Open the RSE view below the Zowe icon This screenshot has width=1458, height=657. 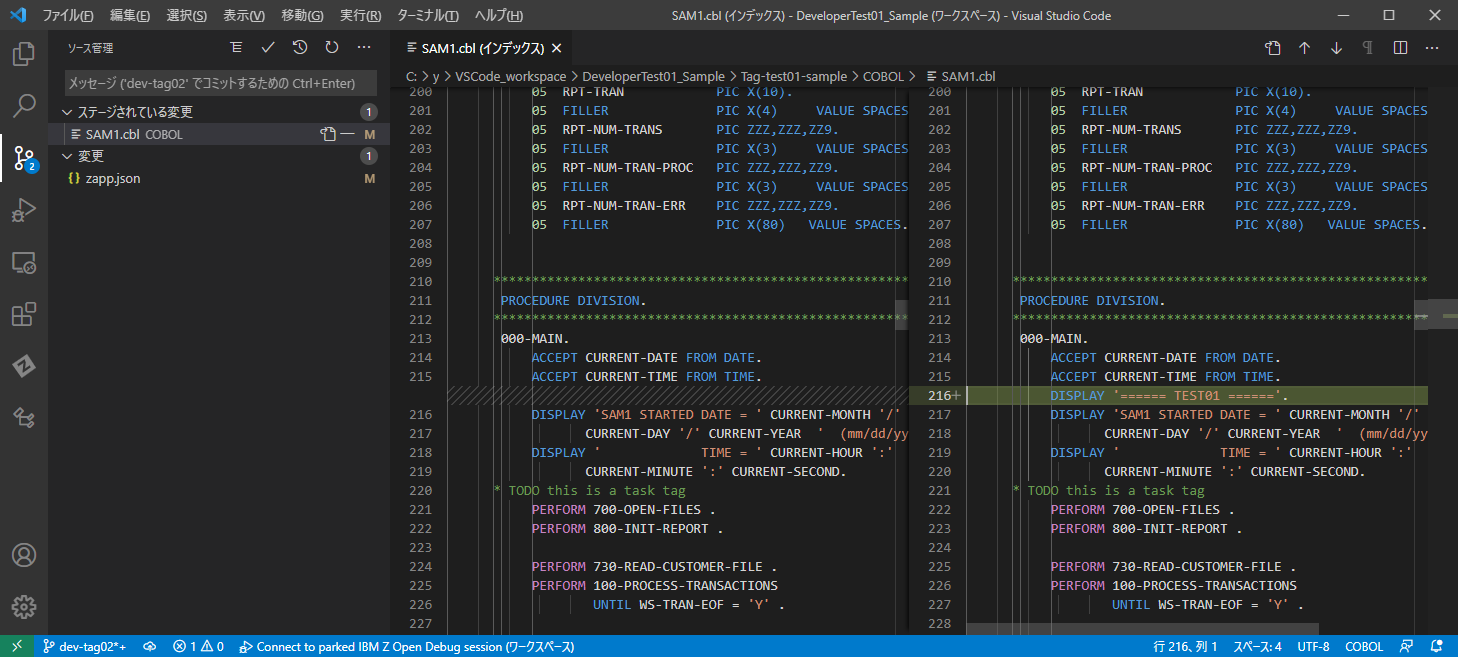24,418
